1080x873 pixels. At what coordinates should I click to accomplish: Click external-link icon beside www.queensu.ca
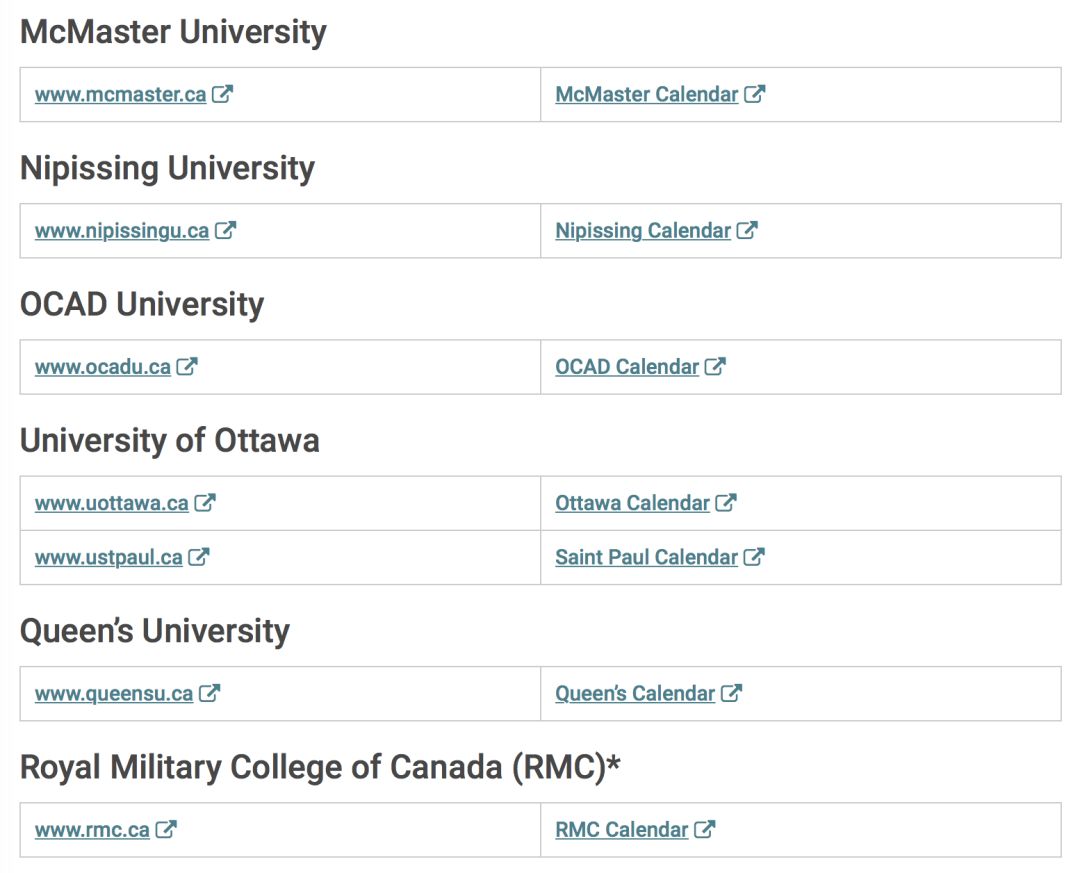209,693
